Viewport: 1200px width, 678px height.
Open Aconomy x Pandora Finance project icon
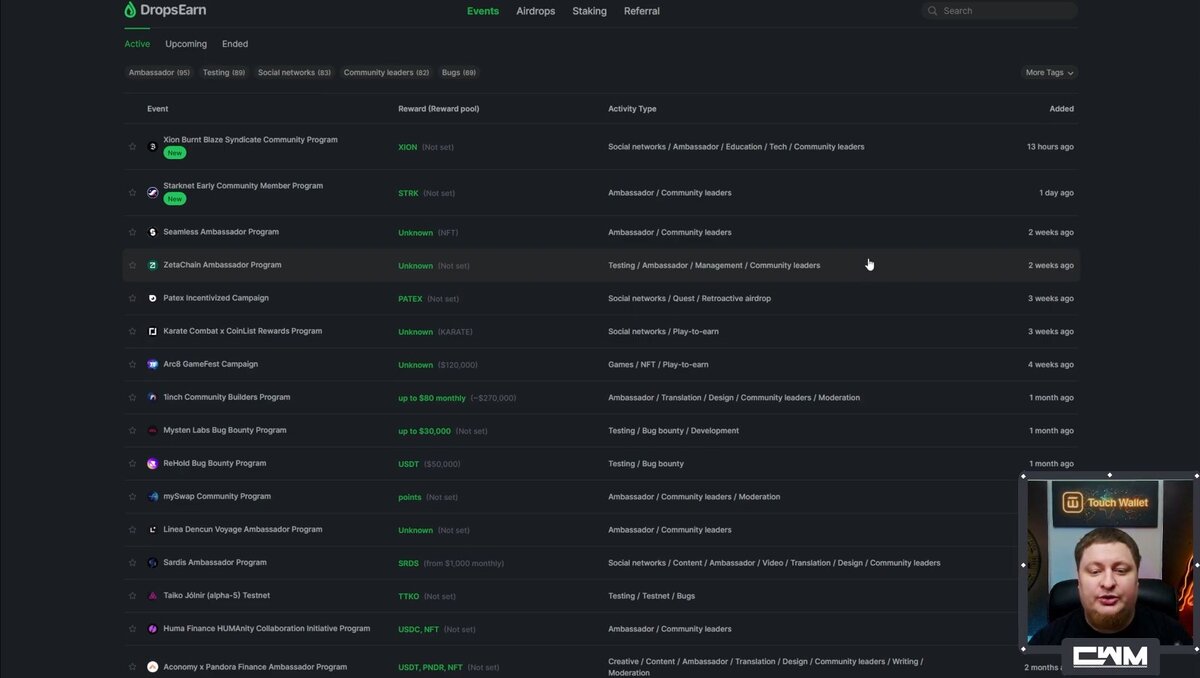click(x=153, y=666)
